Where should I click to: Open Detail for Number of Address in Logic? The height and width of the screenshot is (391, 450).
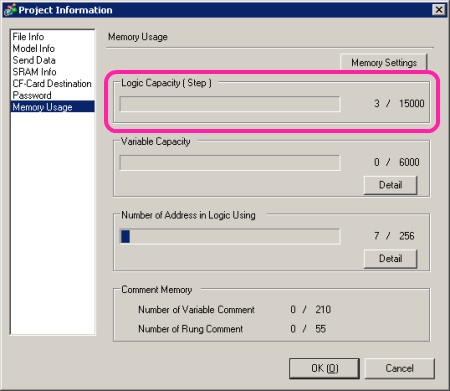click(x=390, y=259)
